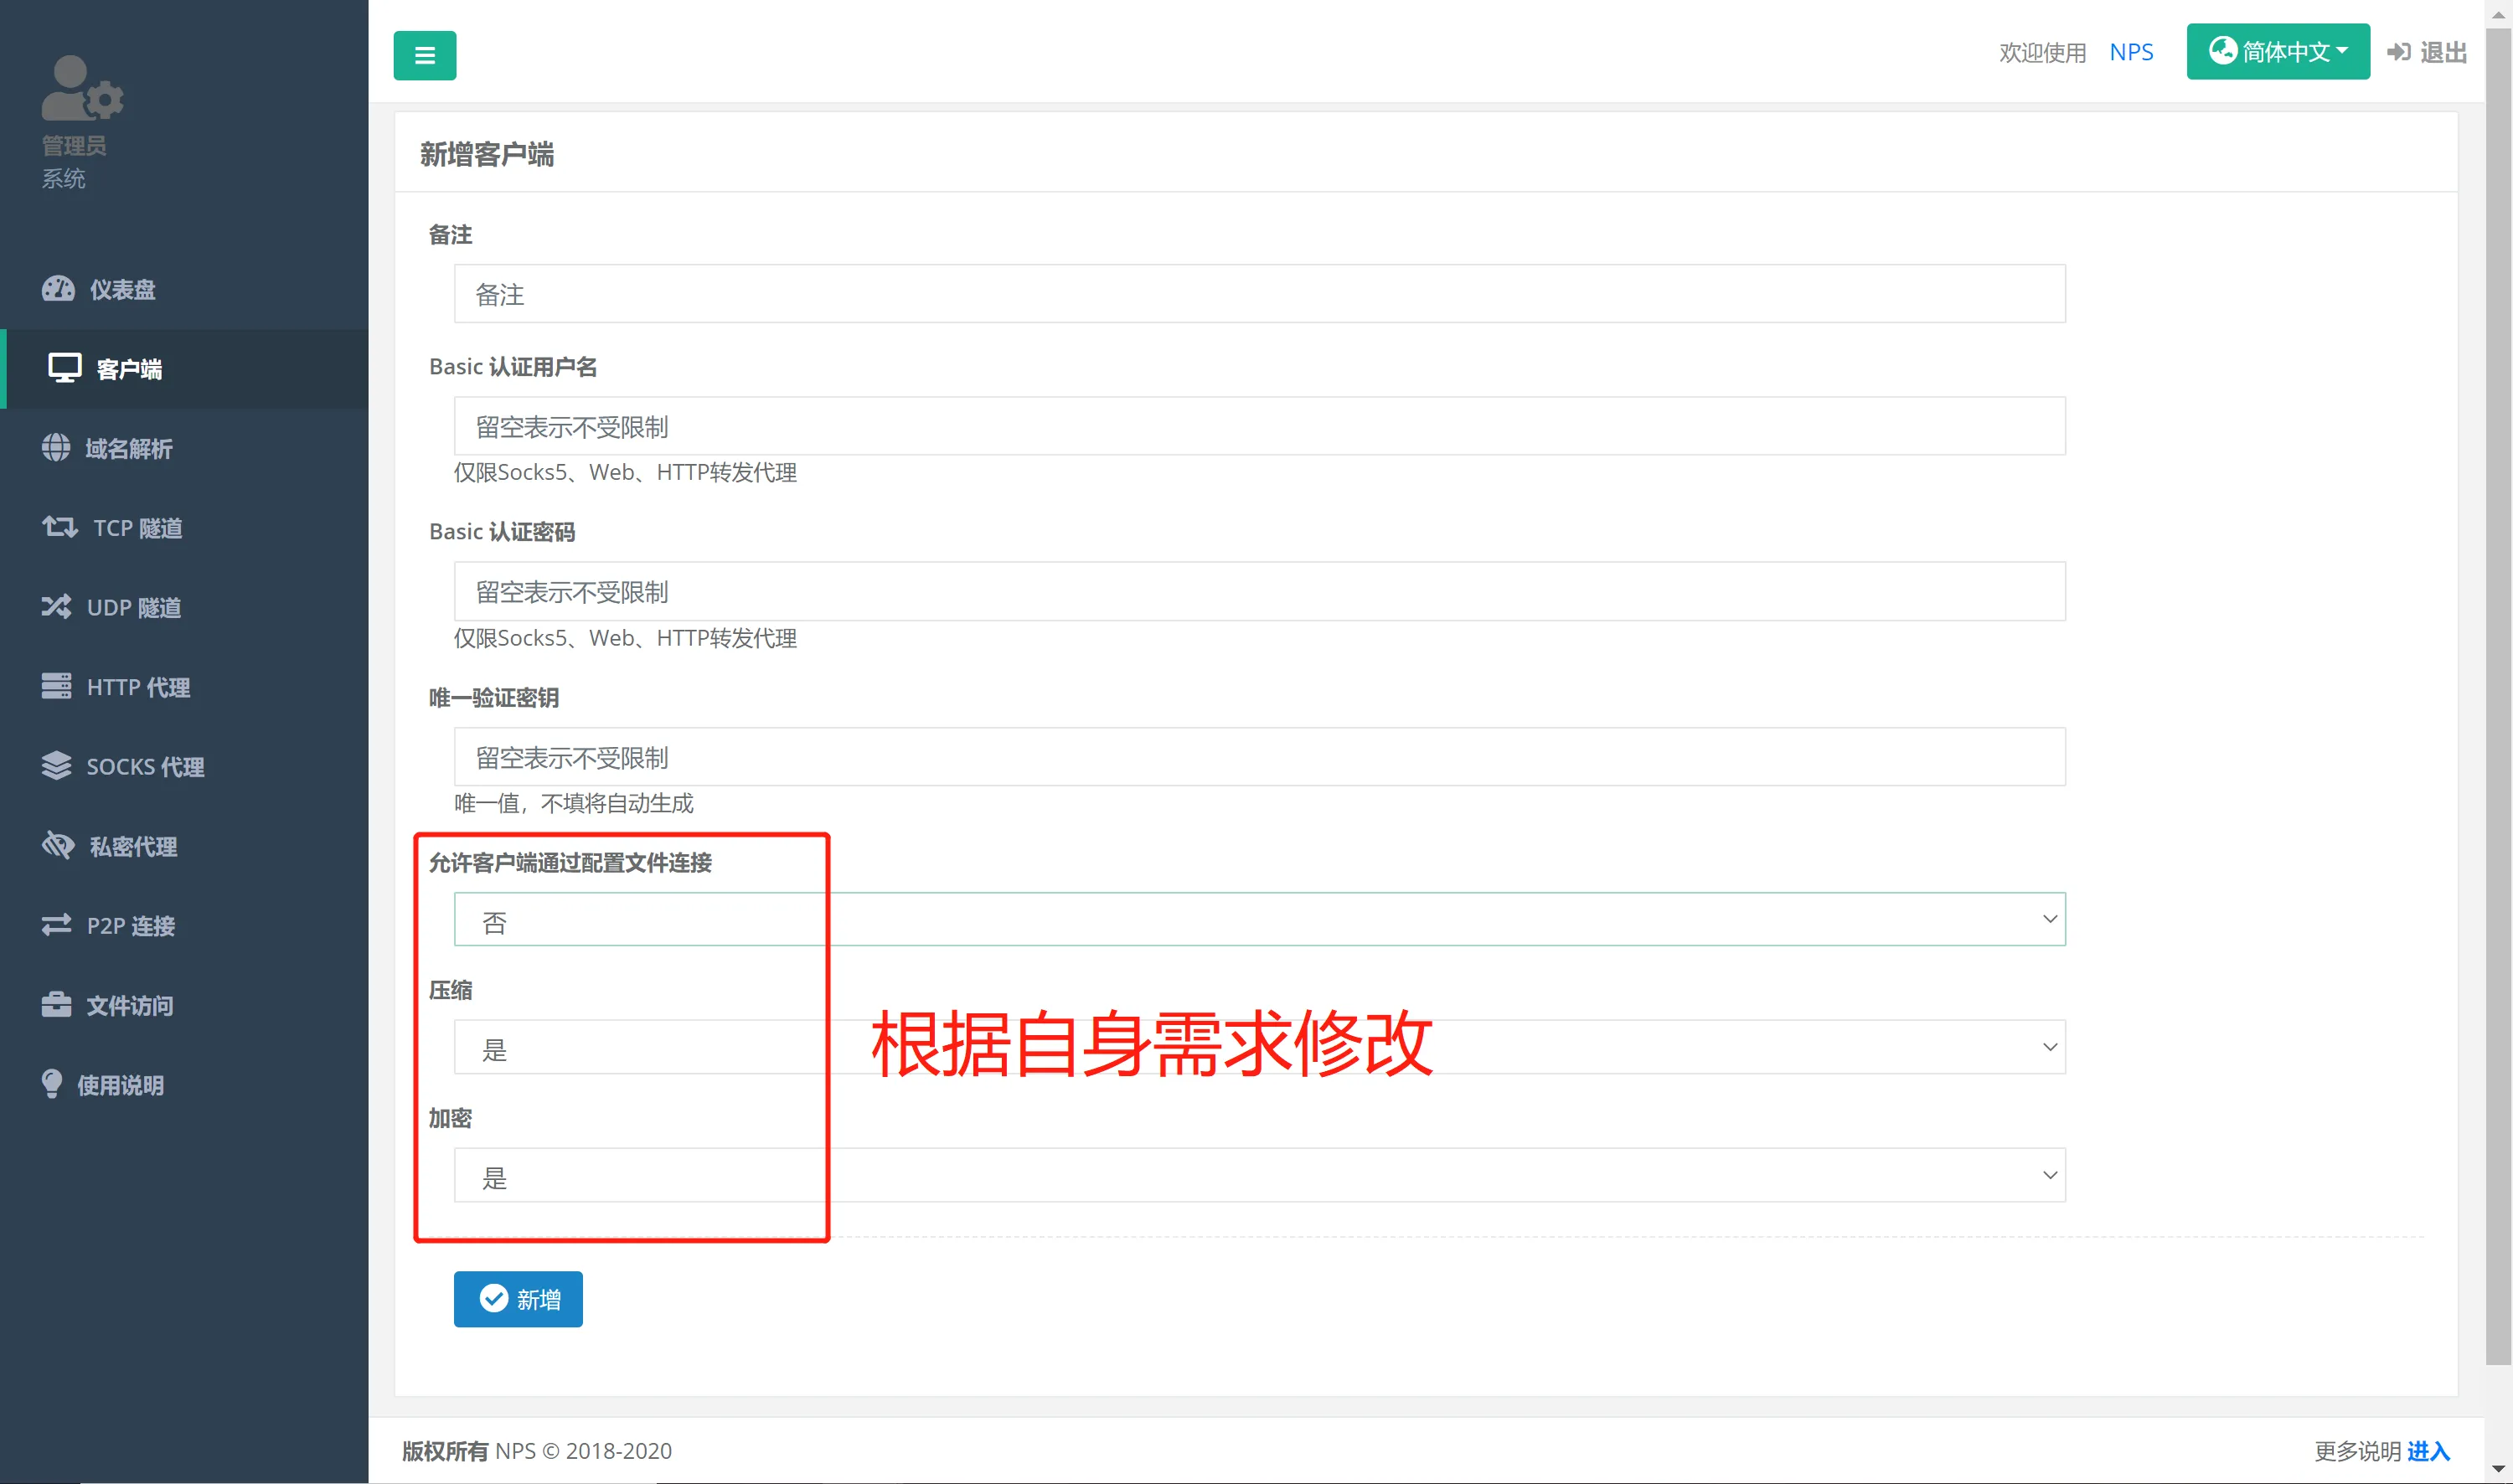Viewport: 2513px width, 1484px height.
Task: Click the HTTP 代理 server icon
Action: 56,686
